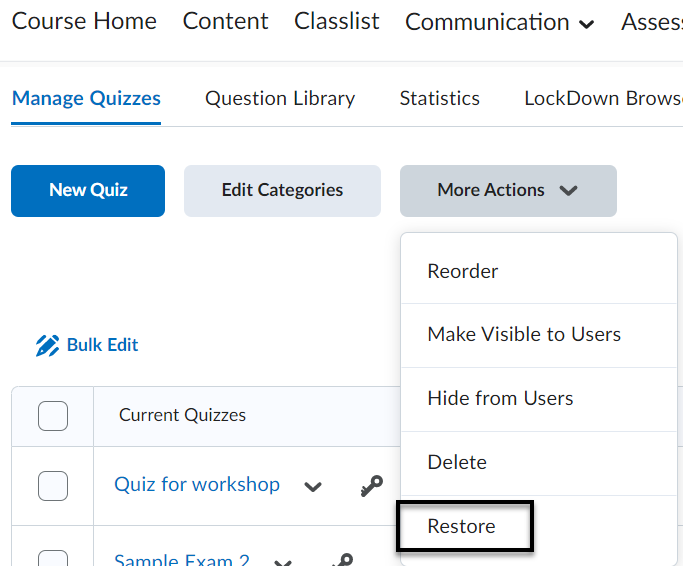Choose Restore from More Actions menu
683x566 pixels.
(x=462, y=526)
